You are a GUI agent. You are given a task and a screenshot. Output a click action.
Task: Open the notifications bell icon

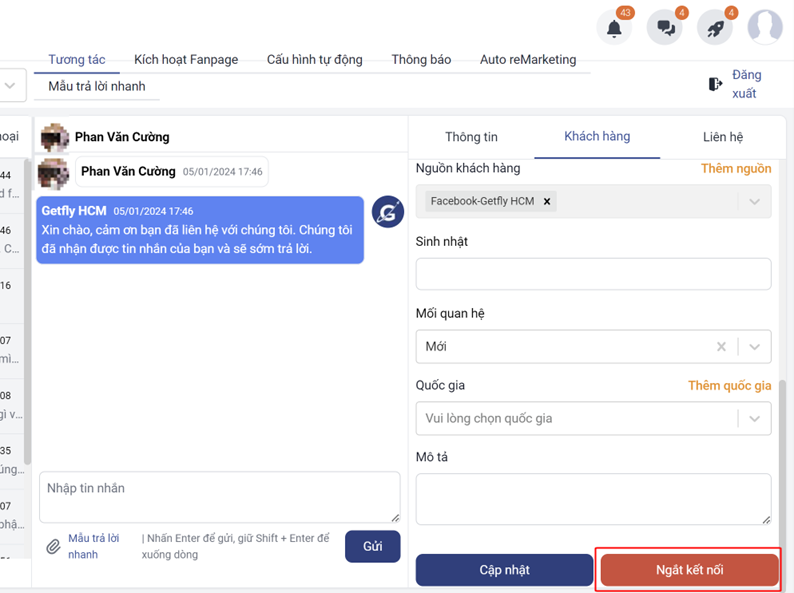point(614,28)
